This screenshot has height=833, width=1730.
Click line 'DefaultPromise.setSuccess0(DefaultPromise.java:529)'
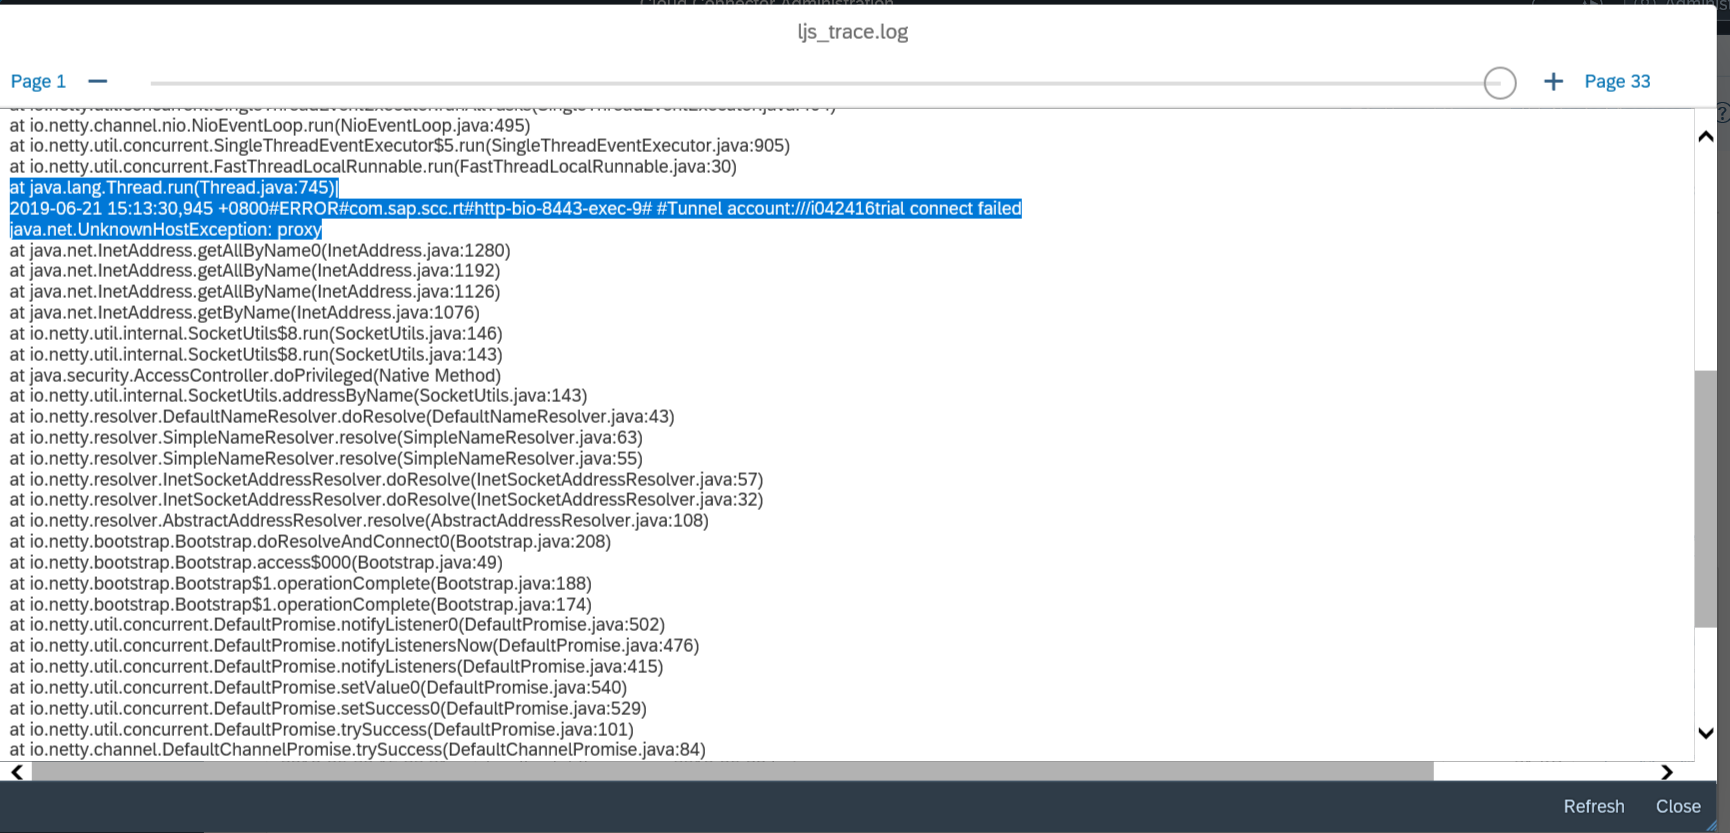pyautogui.click(x=328, y=709)
